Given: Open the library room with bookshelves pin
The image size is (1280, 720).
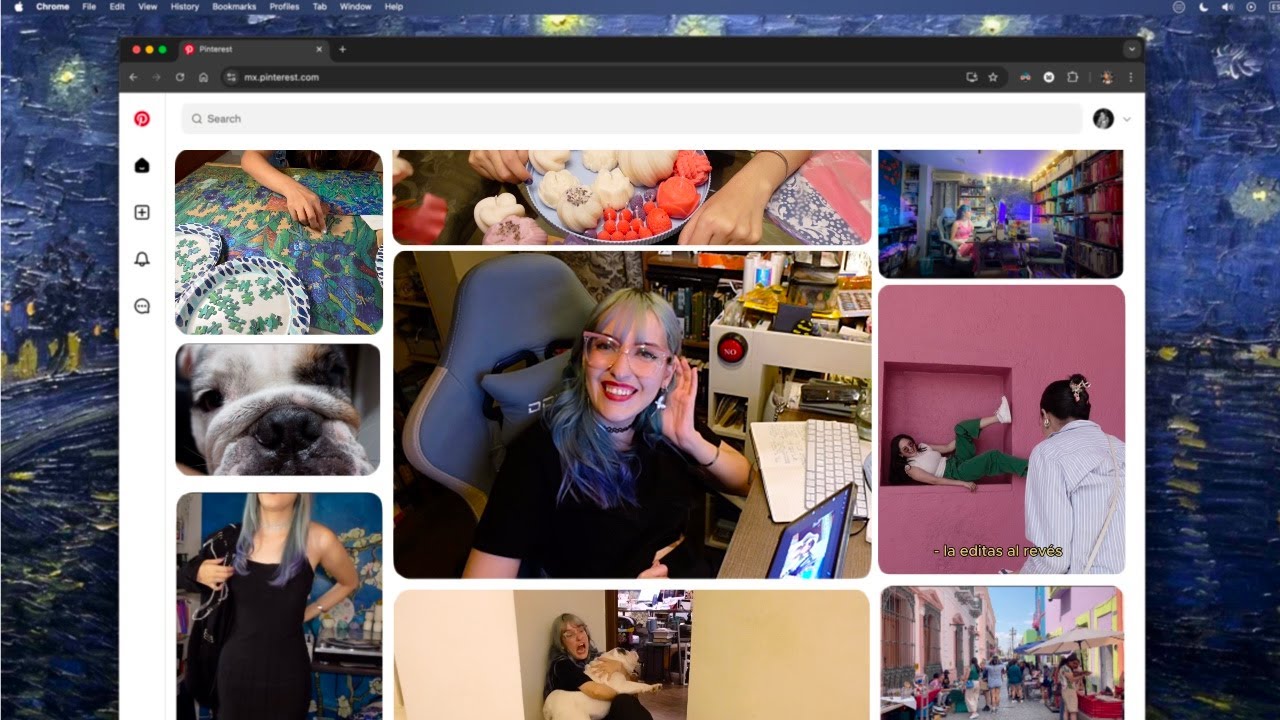Looking at the screenshot, I should pyautogui.click(x=1000, y=214).
